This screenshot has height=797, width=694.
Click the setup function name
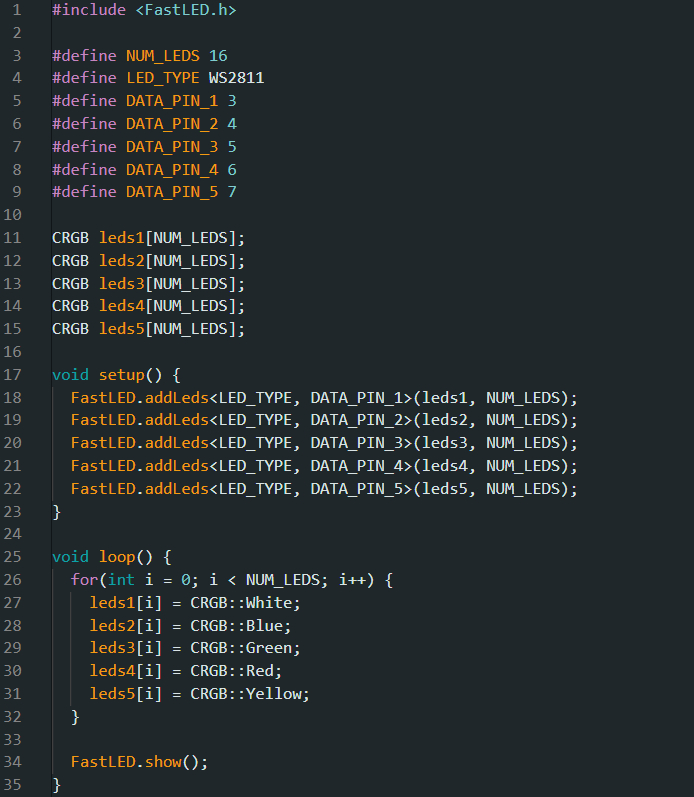121,375
